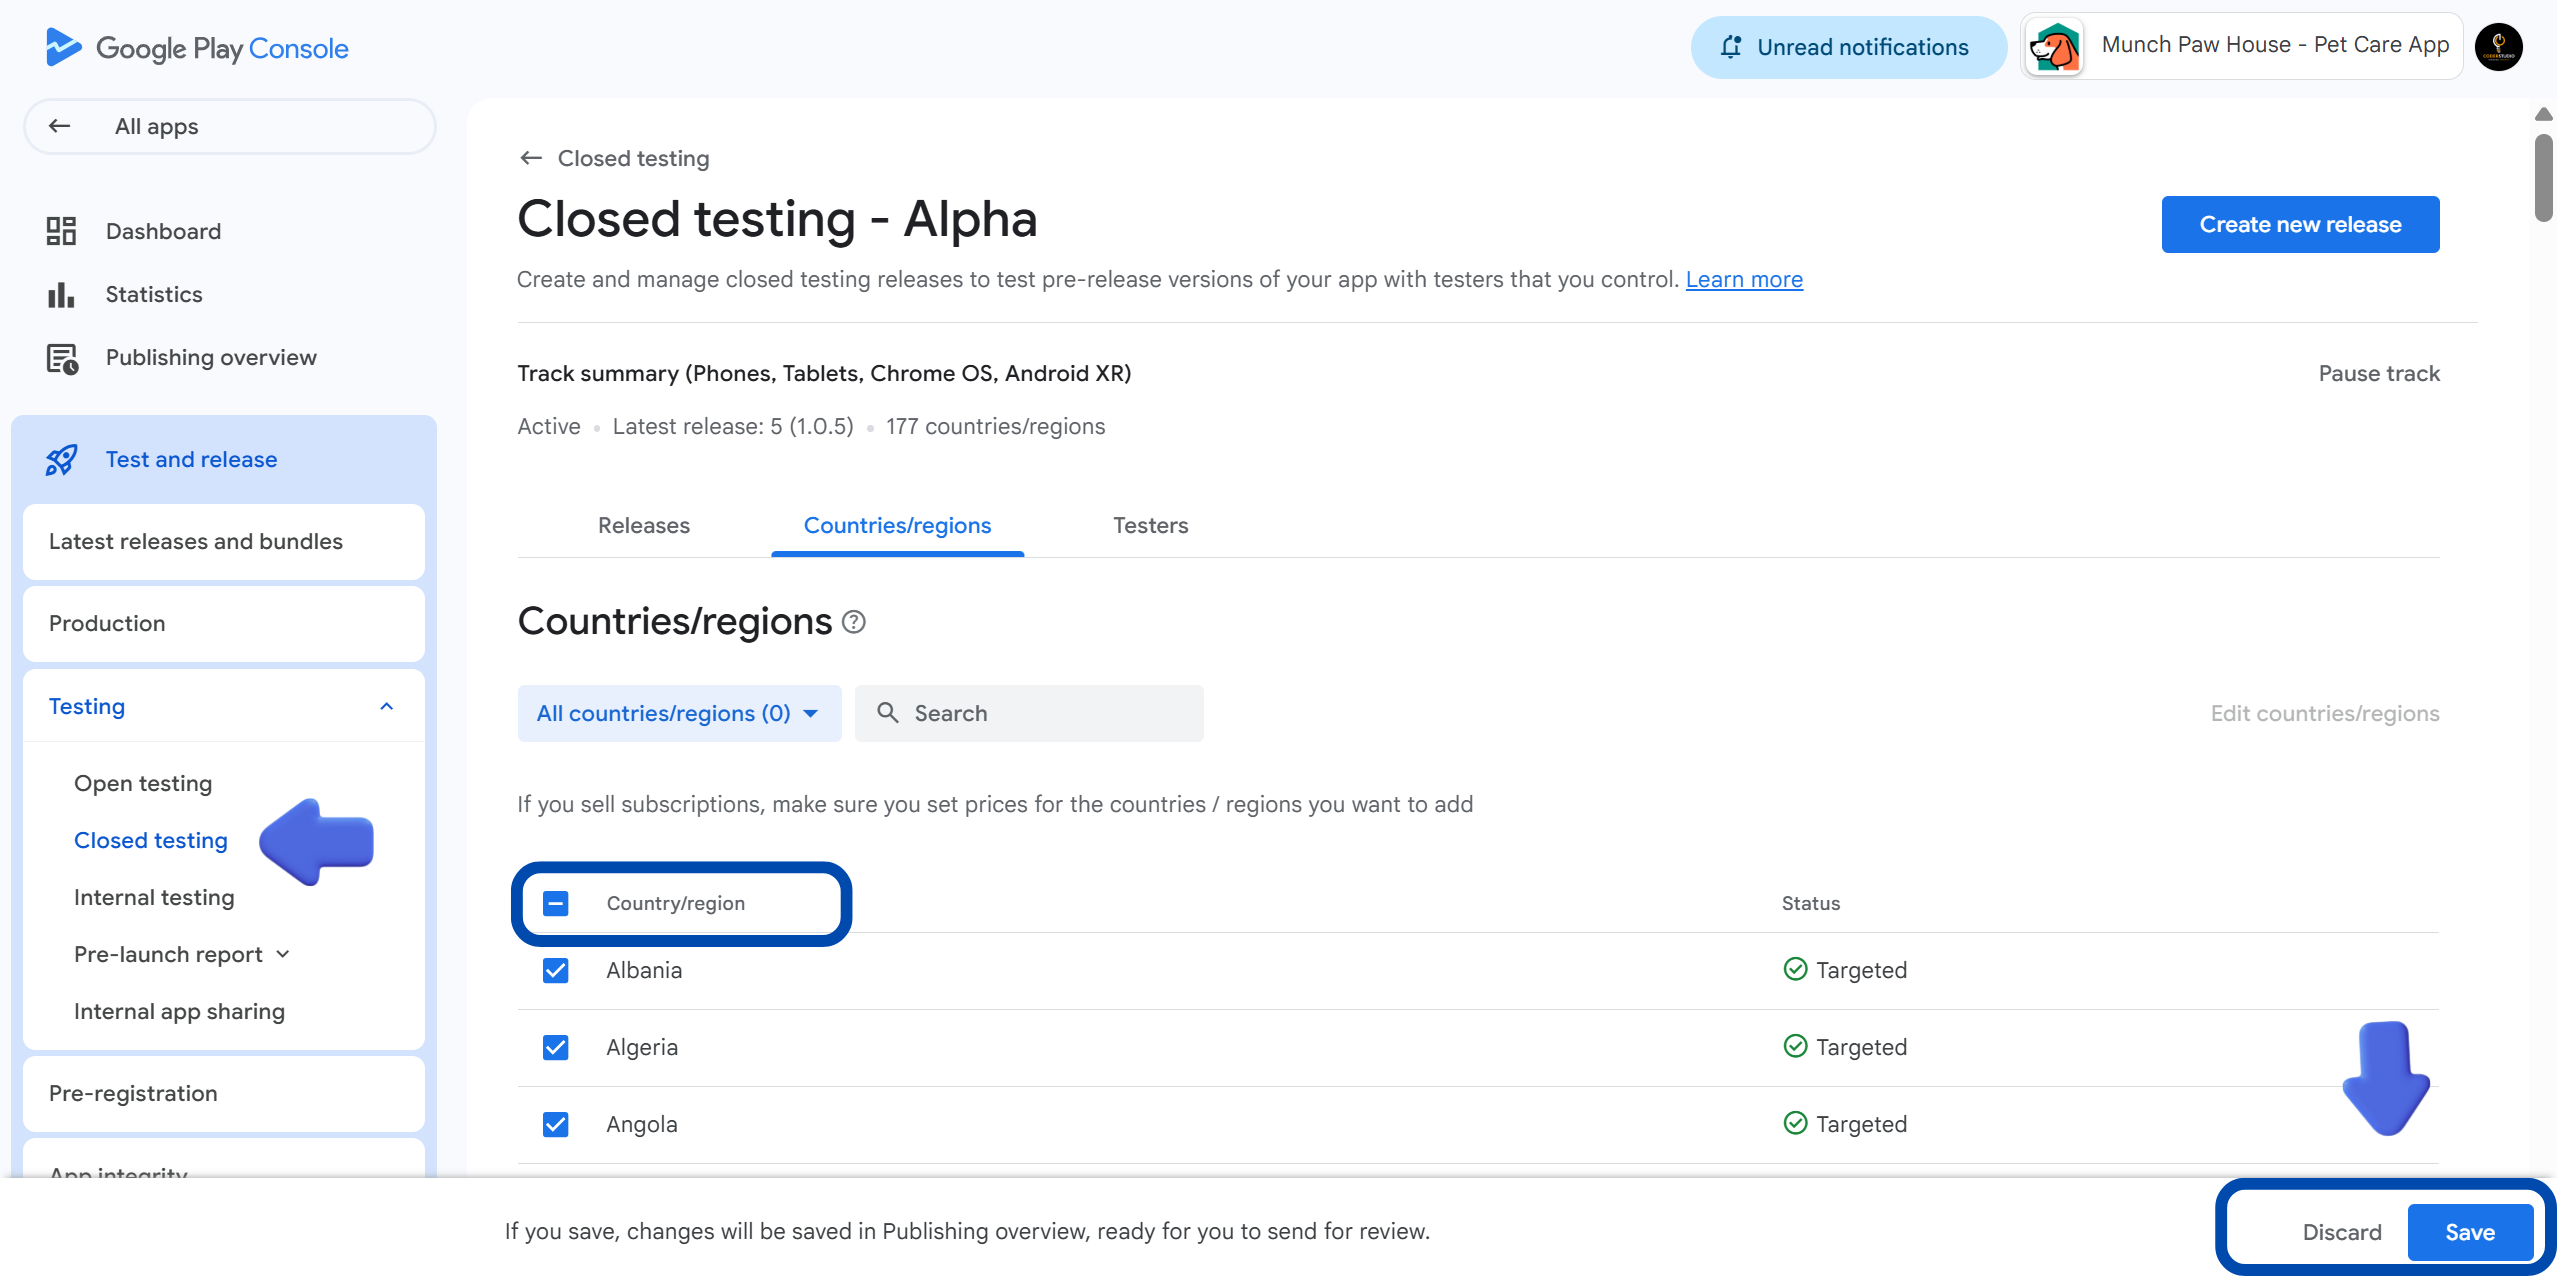Open the Publishing overview panel
The image size is (2557, 1276).
(x=211, y=357)
